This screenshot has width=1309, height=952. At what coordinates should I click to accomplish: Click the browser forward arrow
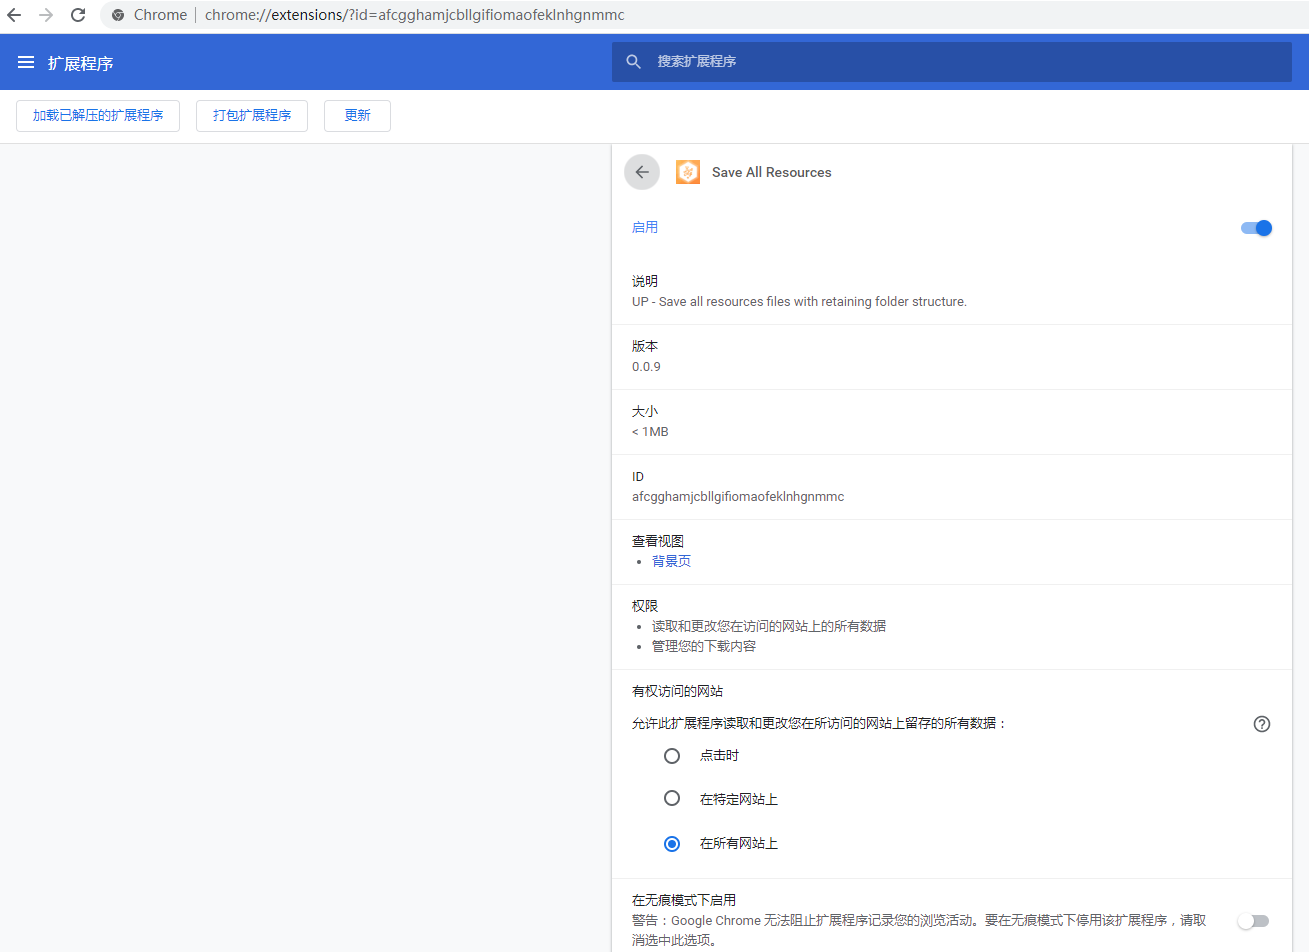coord(46,15)
